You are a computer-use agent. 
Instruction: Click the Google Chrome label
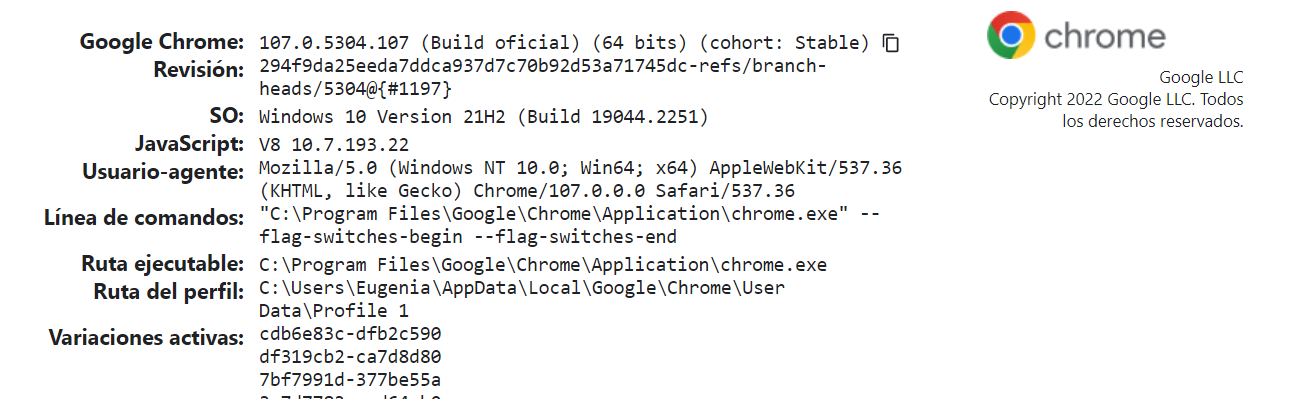162,42
